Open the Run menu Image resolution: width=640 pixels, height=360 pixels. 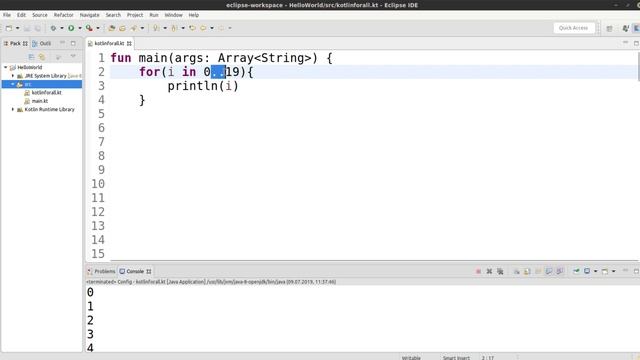click(x=153, y=15)
